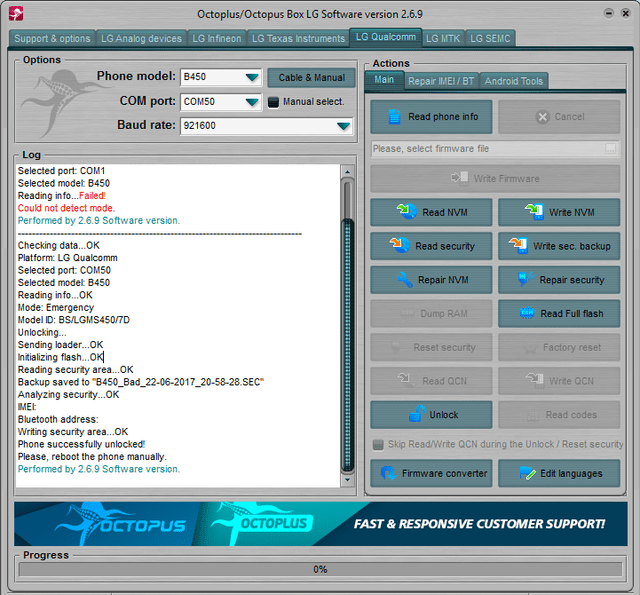This screenshot has height=595, width=640.
Task: Click the Octopus banner advertisement
Action: (320, 524)
